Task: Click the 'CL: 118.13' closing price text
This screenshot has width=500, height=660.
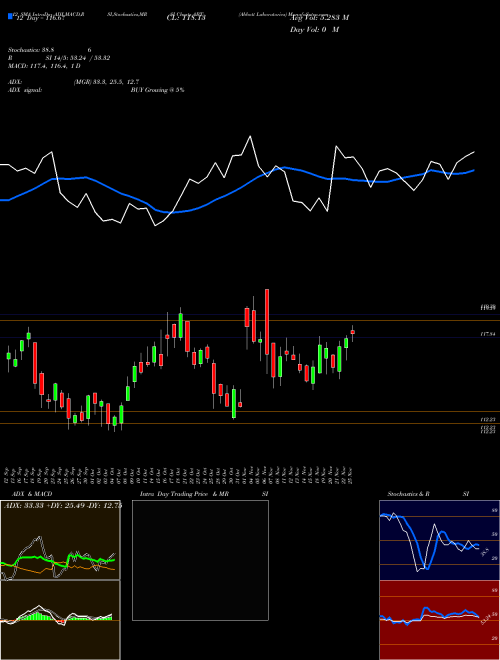Action: point(188,18)
